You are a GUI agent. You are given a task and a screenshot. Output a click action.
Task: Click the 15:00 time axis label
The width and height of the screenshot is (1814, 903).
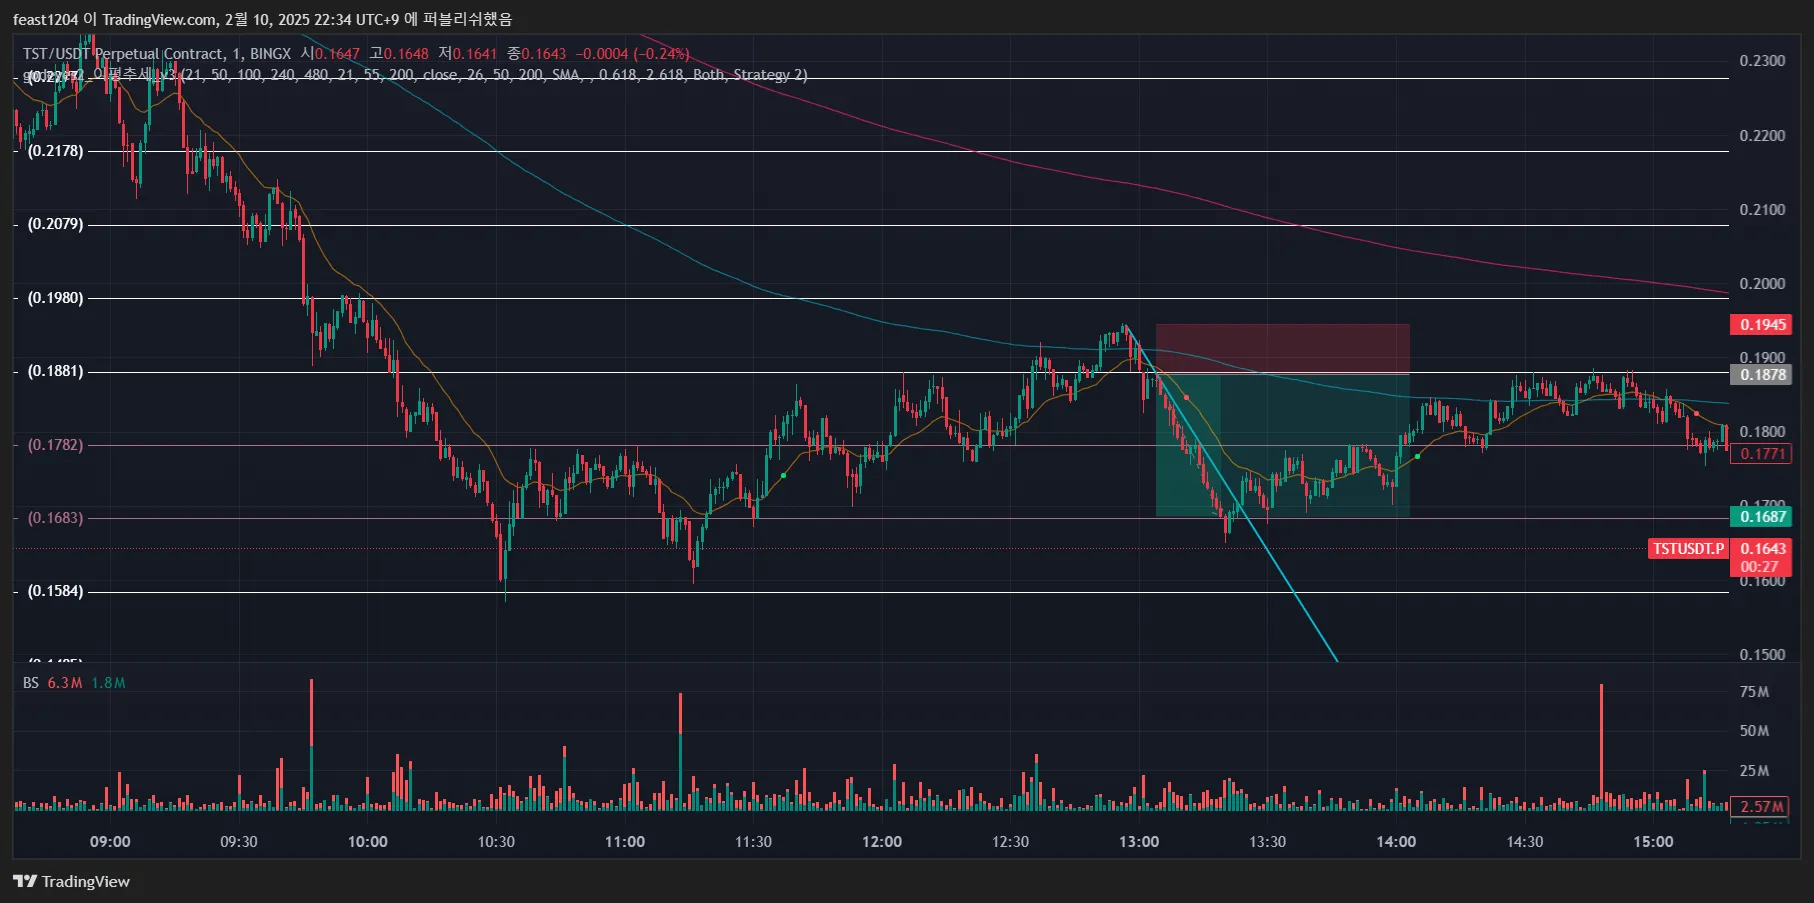(x=1653, y=842)
